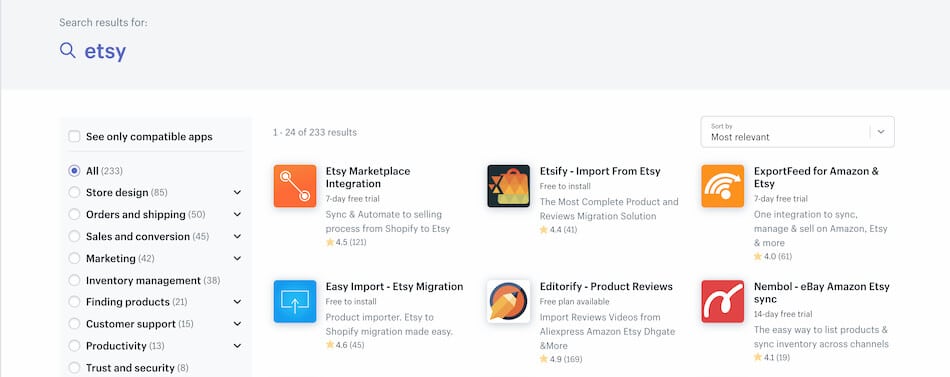Open ExportFeed for Amazon & Etsy title
This screenshot has height=377, width=950.
[x=816, y=178]
